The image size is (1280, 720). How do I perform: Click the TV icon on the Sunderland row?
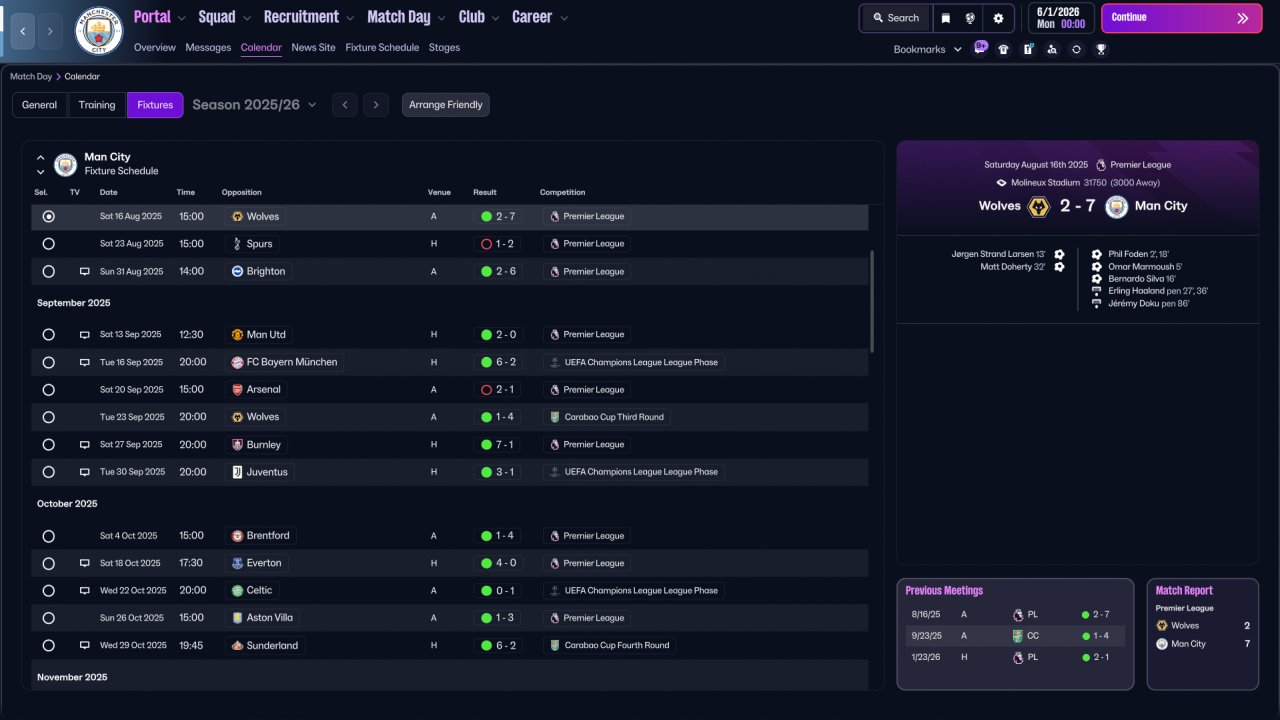[x=85, y=645]
